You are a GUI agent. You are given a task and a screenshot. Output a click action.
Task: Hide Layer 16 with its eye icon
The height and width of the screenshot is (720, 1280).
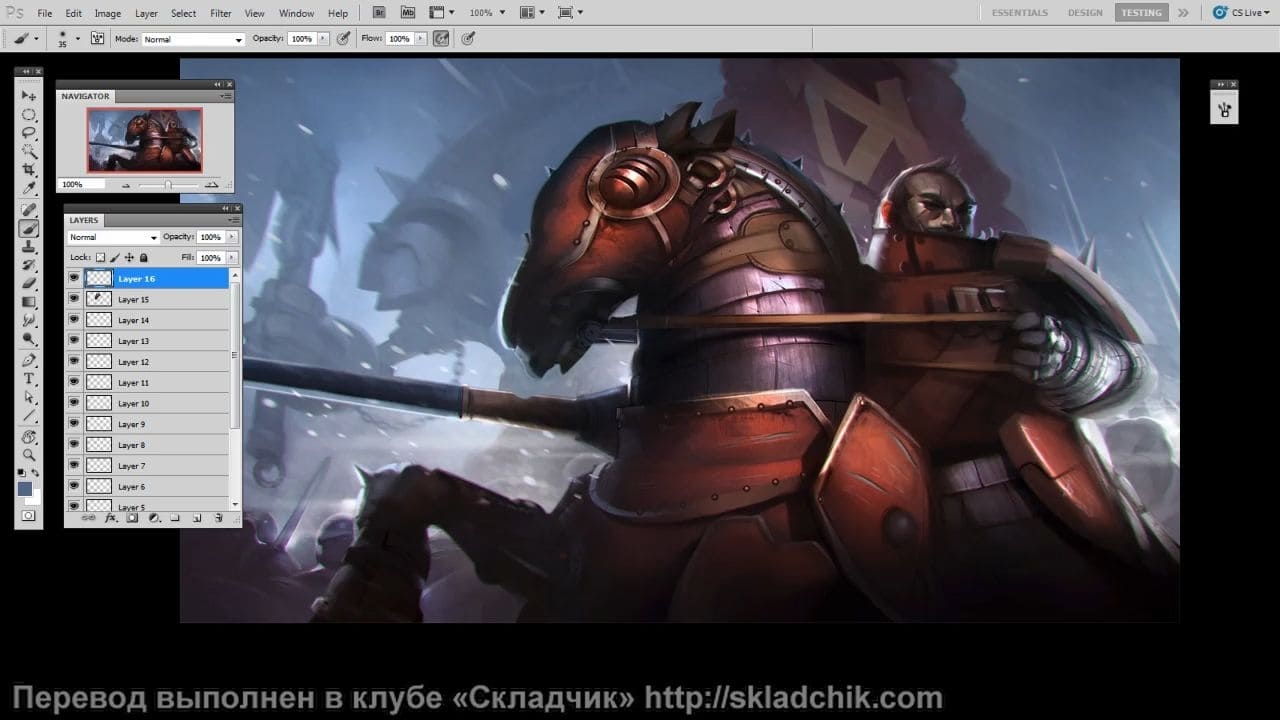(x=74, y=279)
